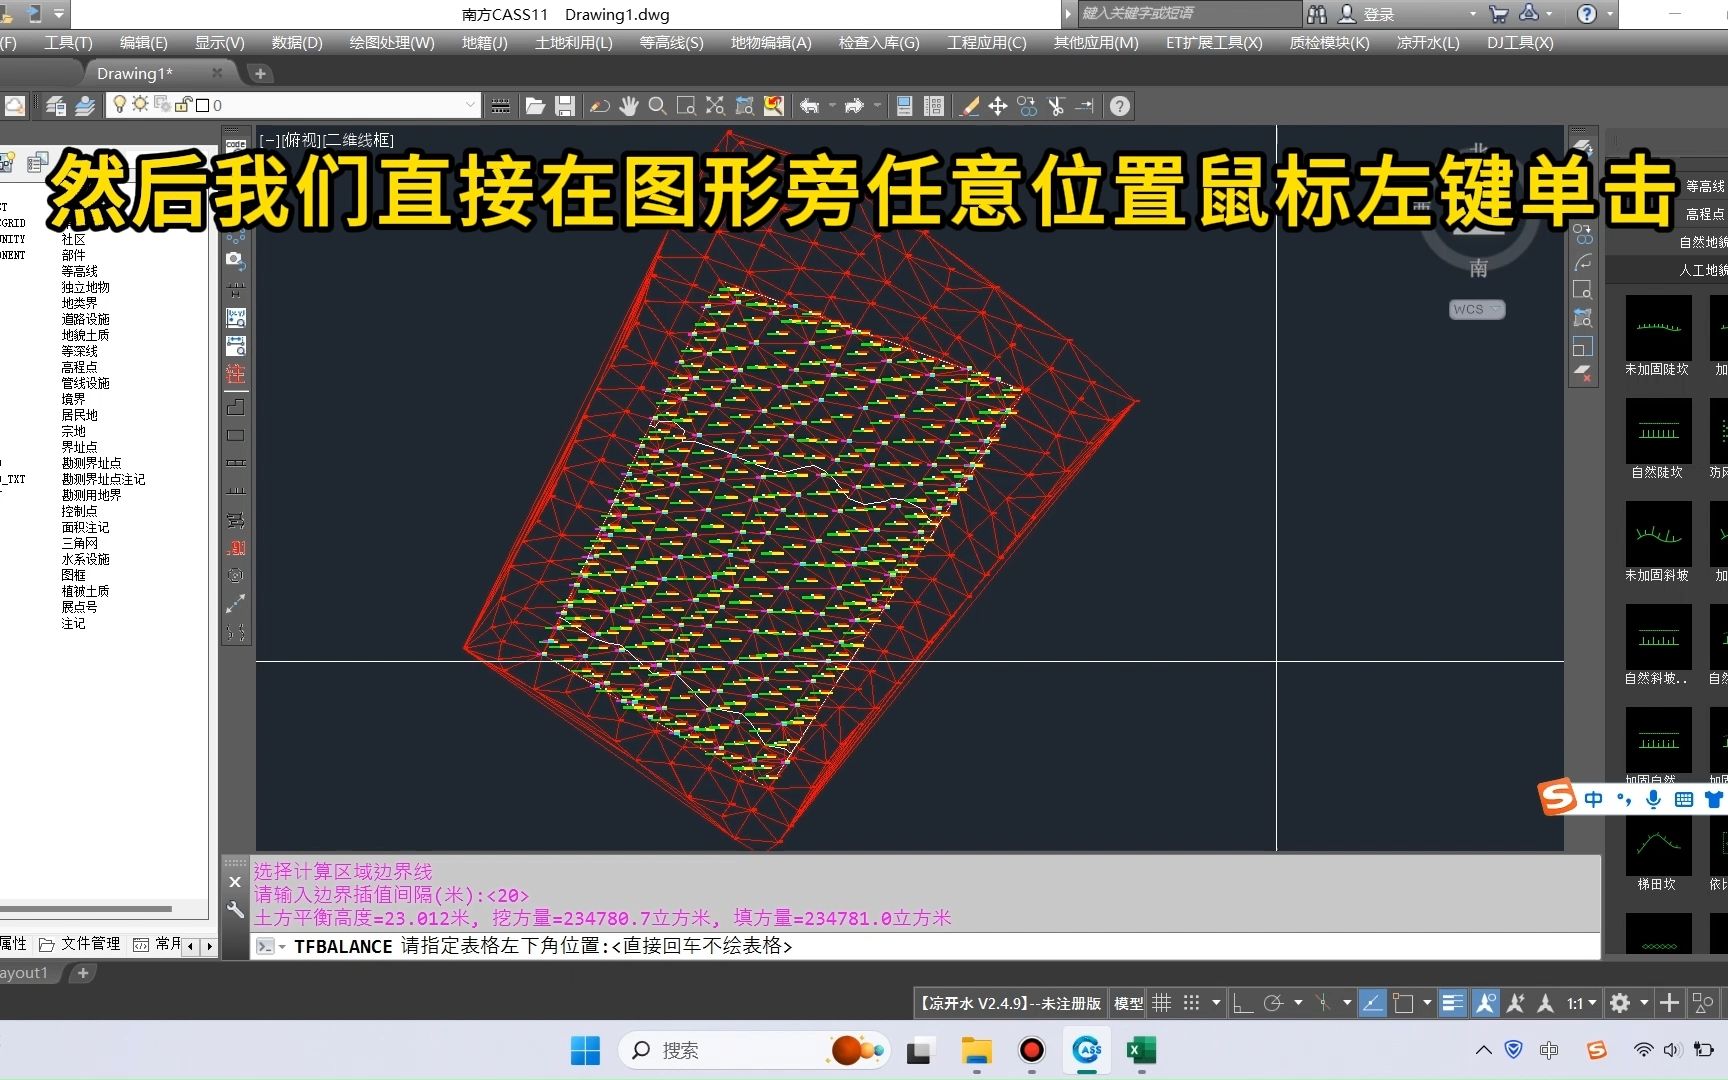Toggle layer 0 on/off lightbulb icon
This screenshot has width=1728, height=1080.
coord(119,104)
